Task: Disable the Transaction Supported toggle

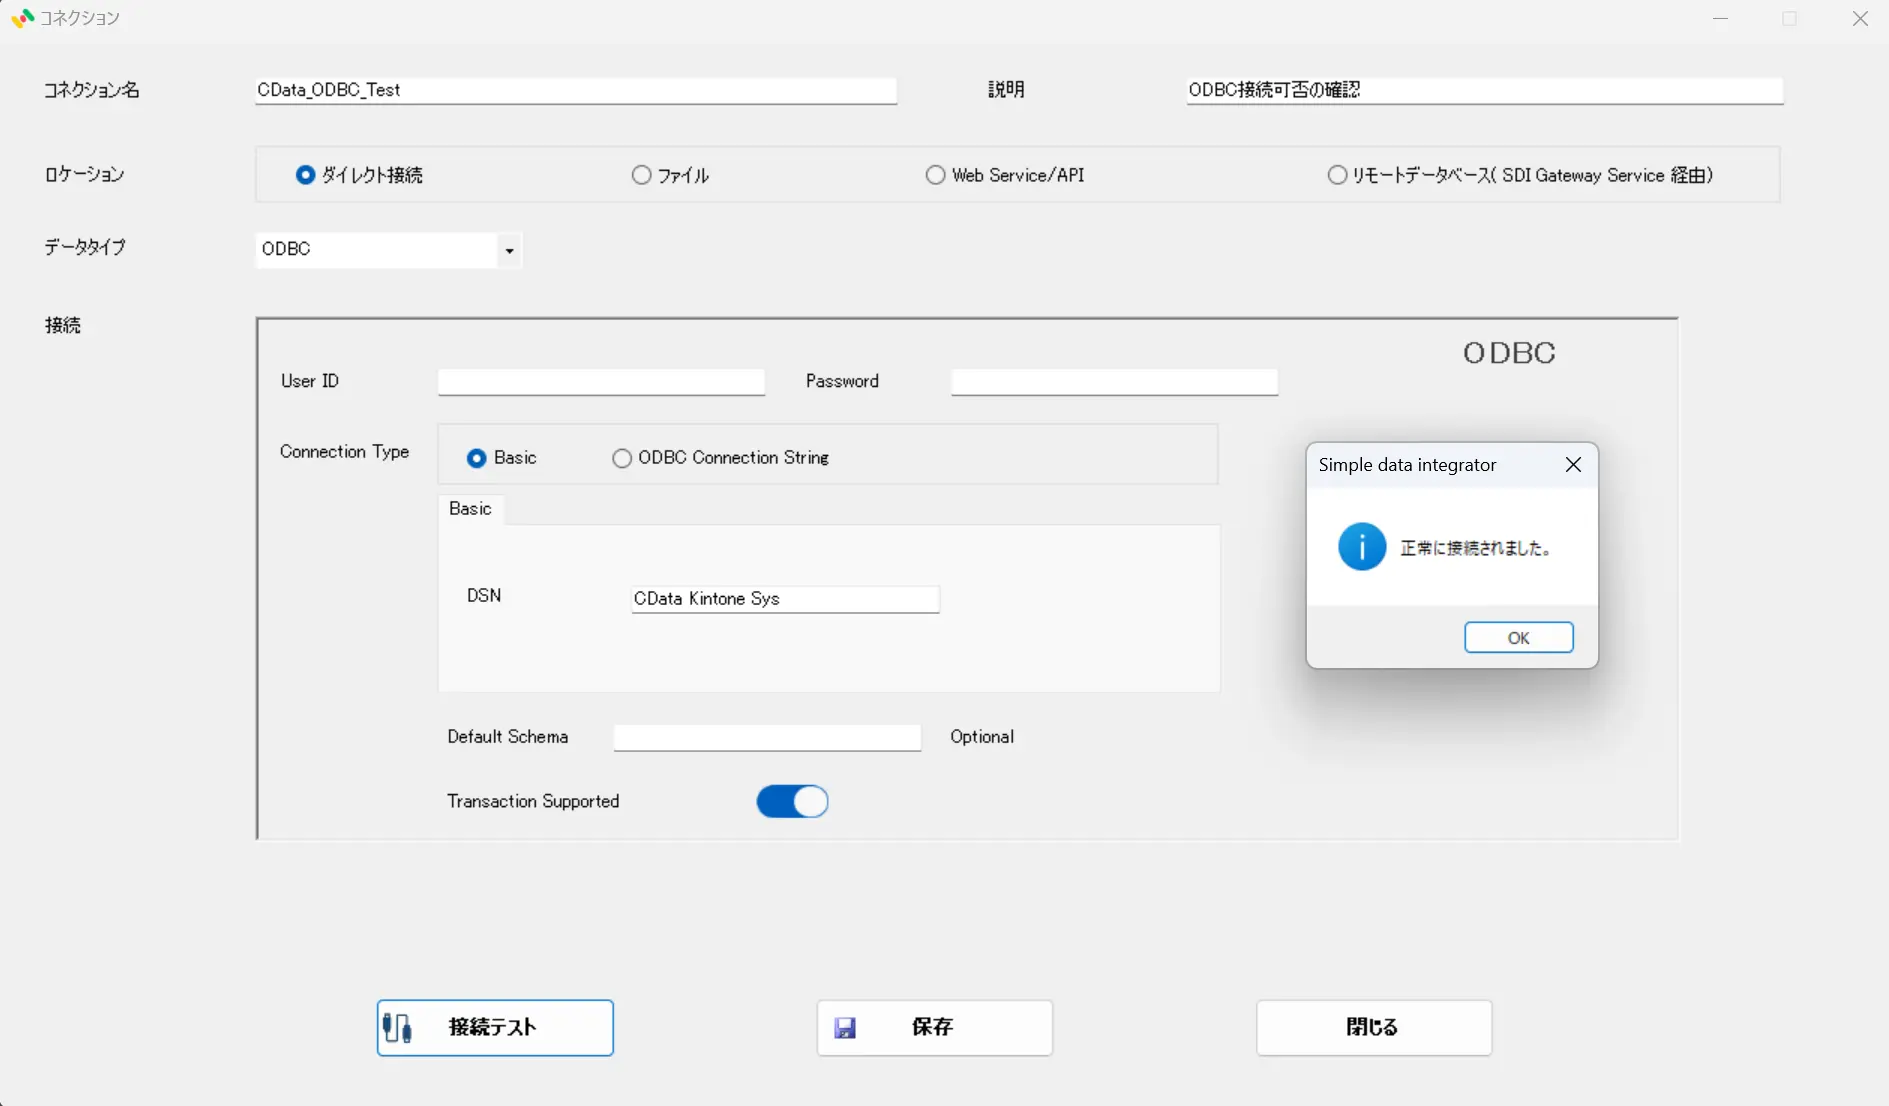Action: coord(792,801)
